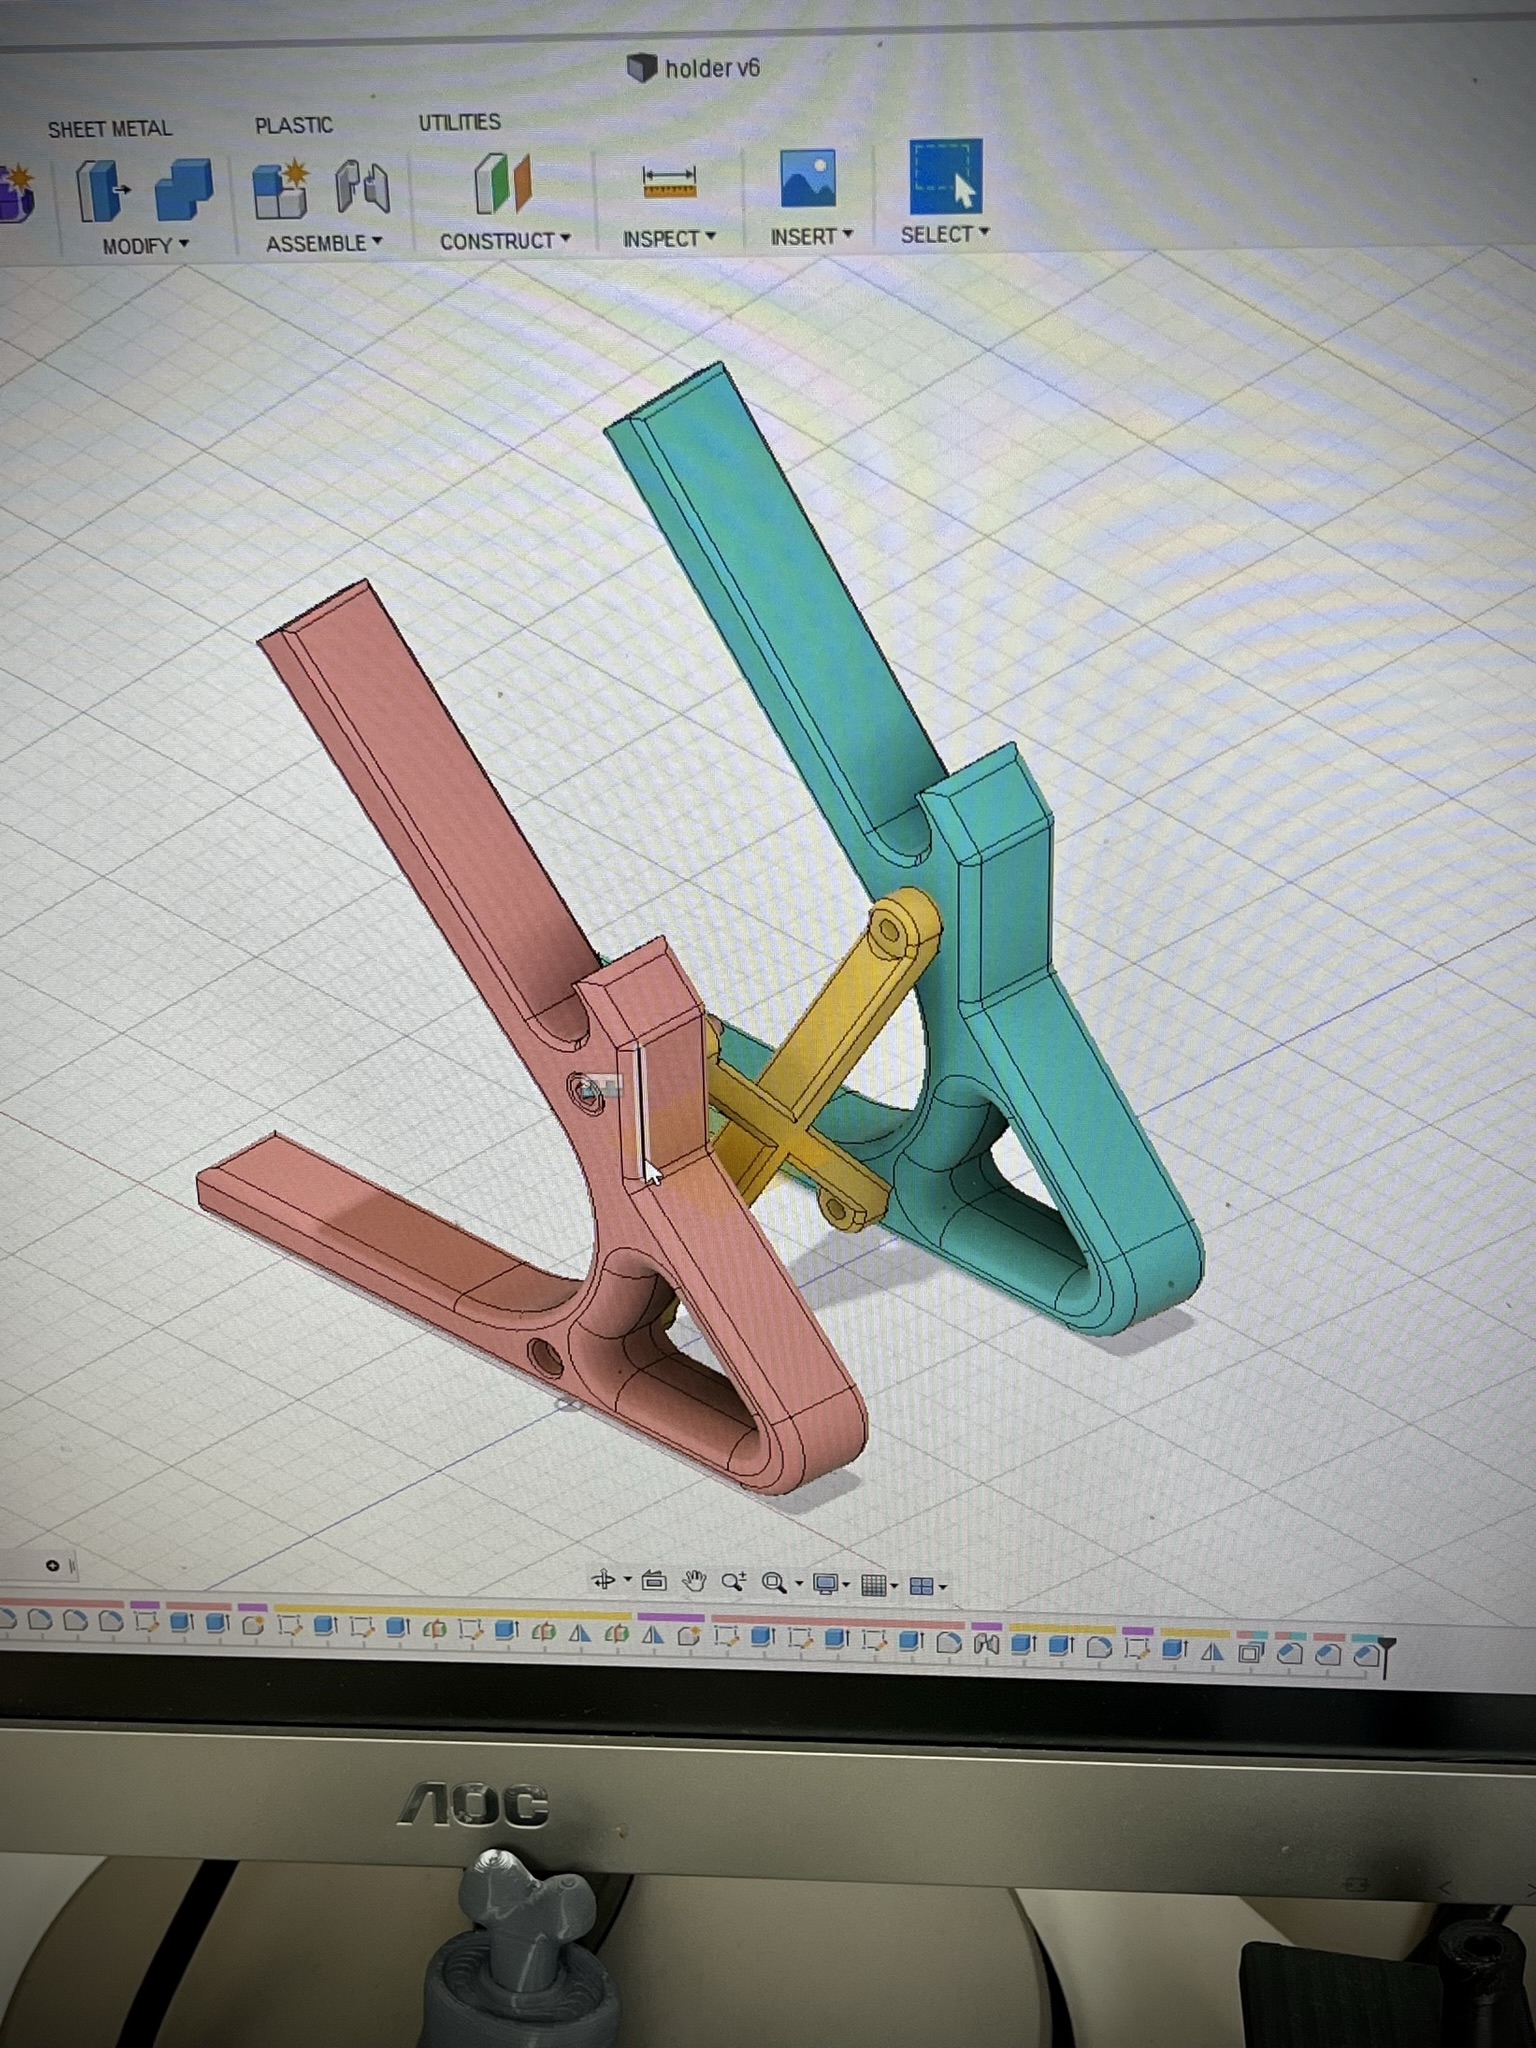Select the Press Pull tool icon
The image size is (1536, 2048).
(102, 190)
